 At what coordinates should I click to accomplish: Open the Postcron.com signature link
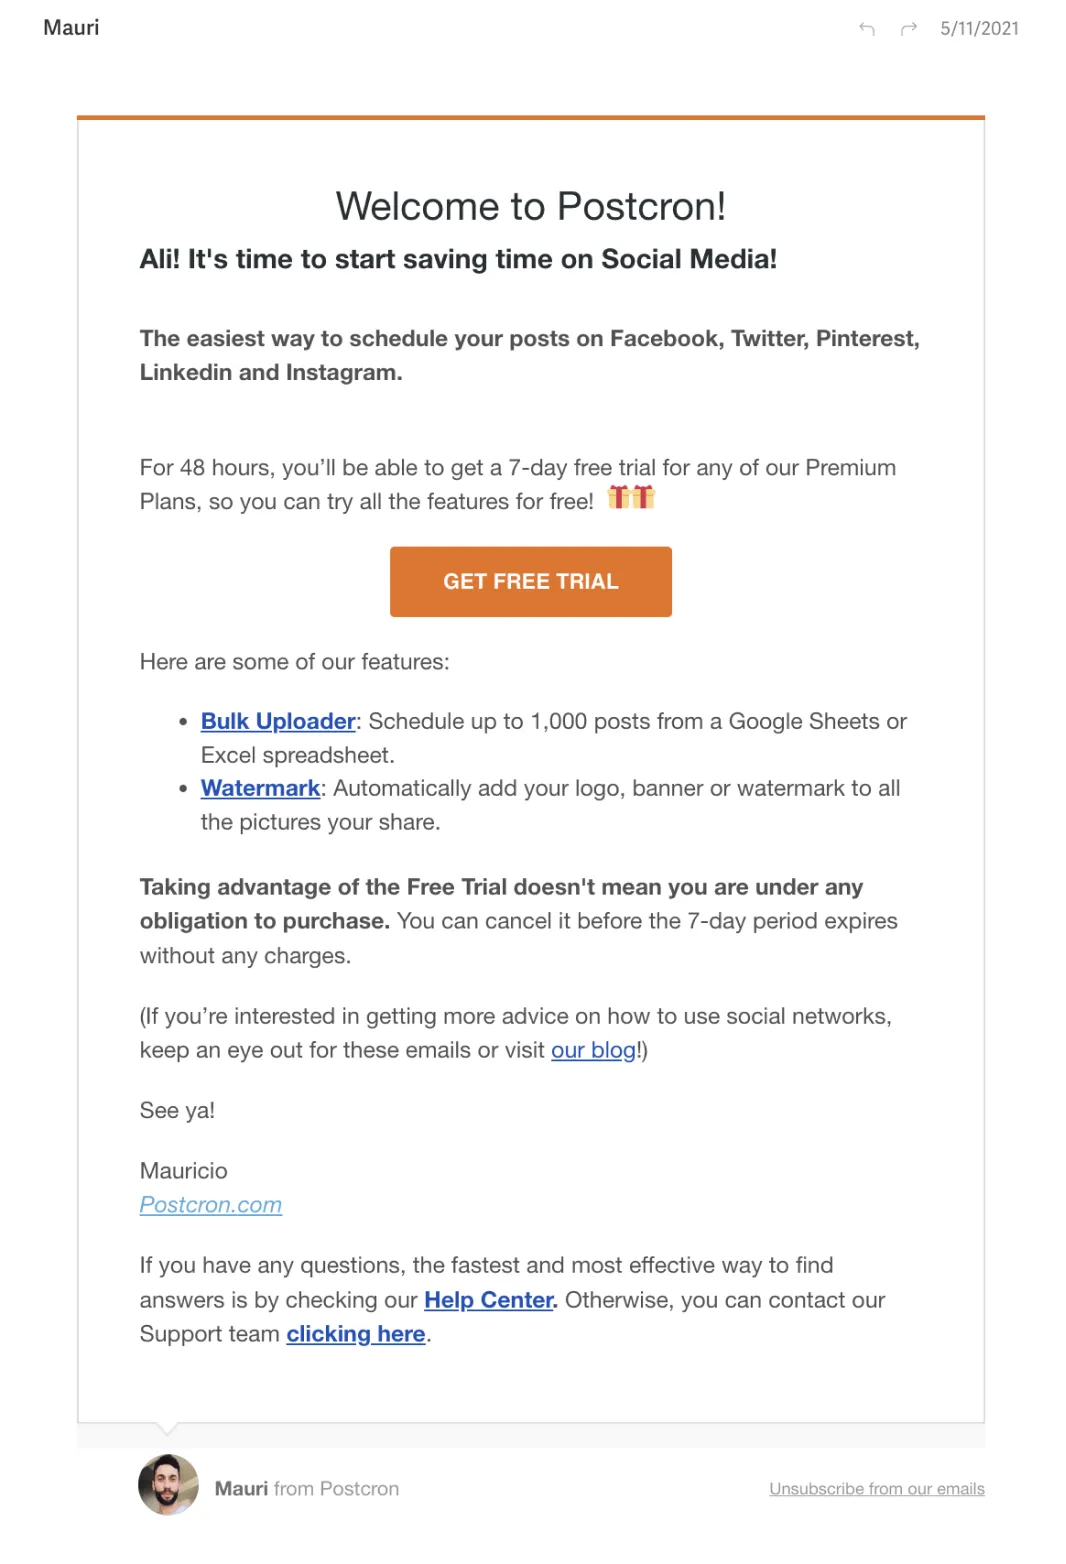click(x=211, y=1205)
